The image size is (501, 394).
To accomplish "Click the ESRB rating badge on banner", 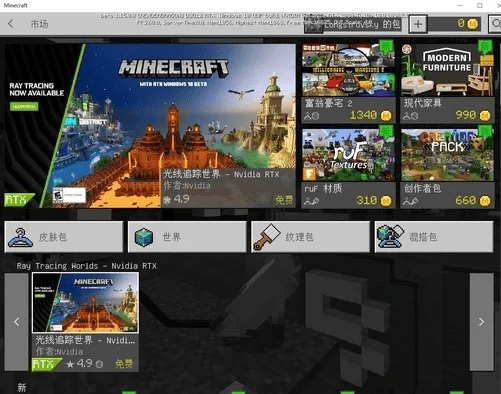I will [69, 196].
